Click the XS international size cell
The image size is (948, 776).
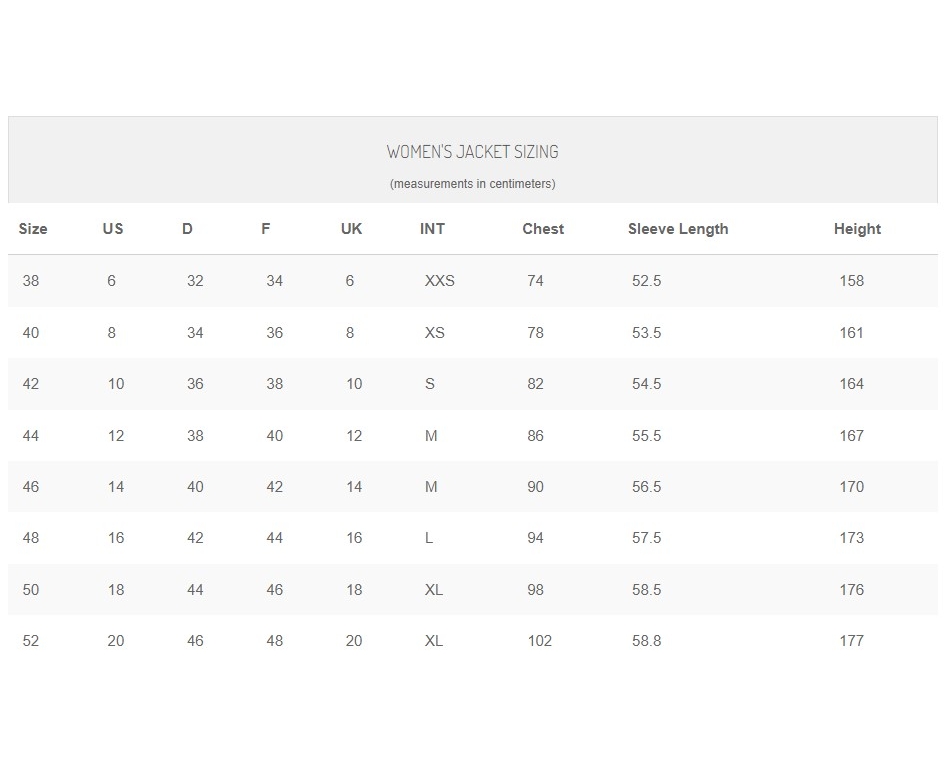(434, 333)
